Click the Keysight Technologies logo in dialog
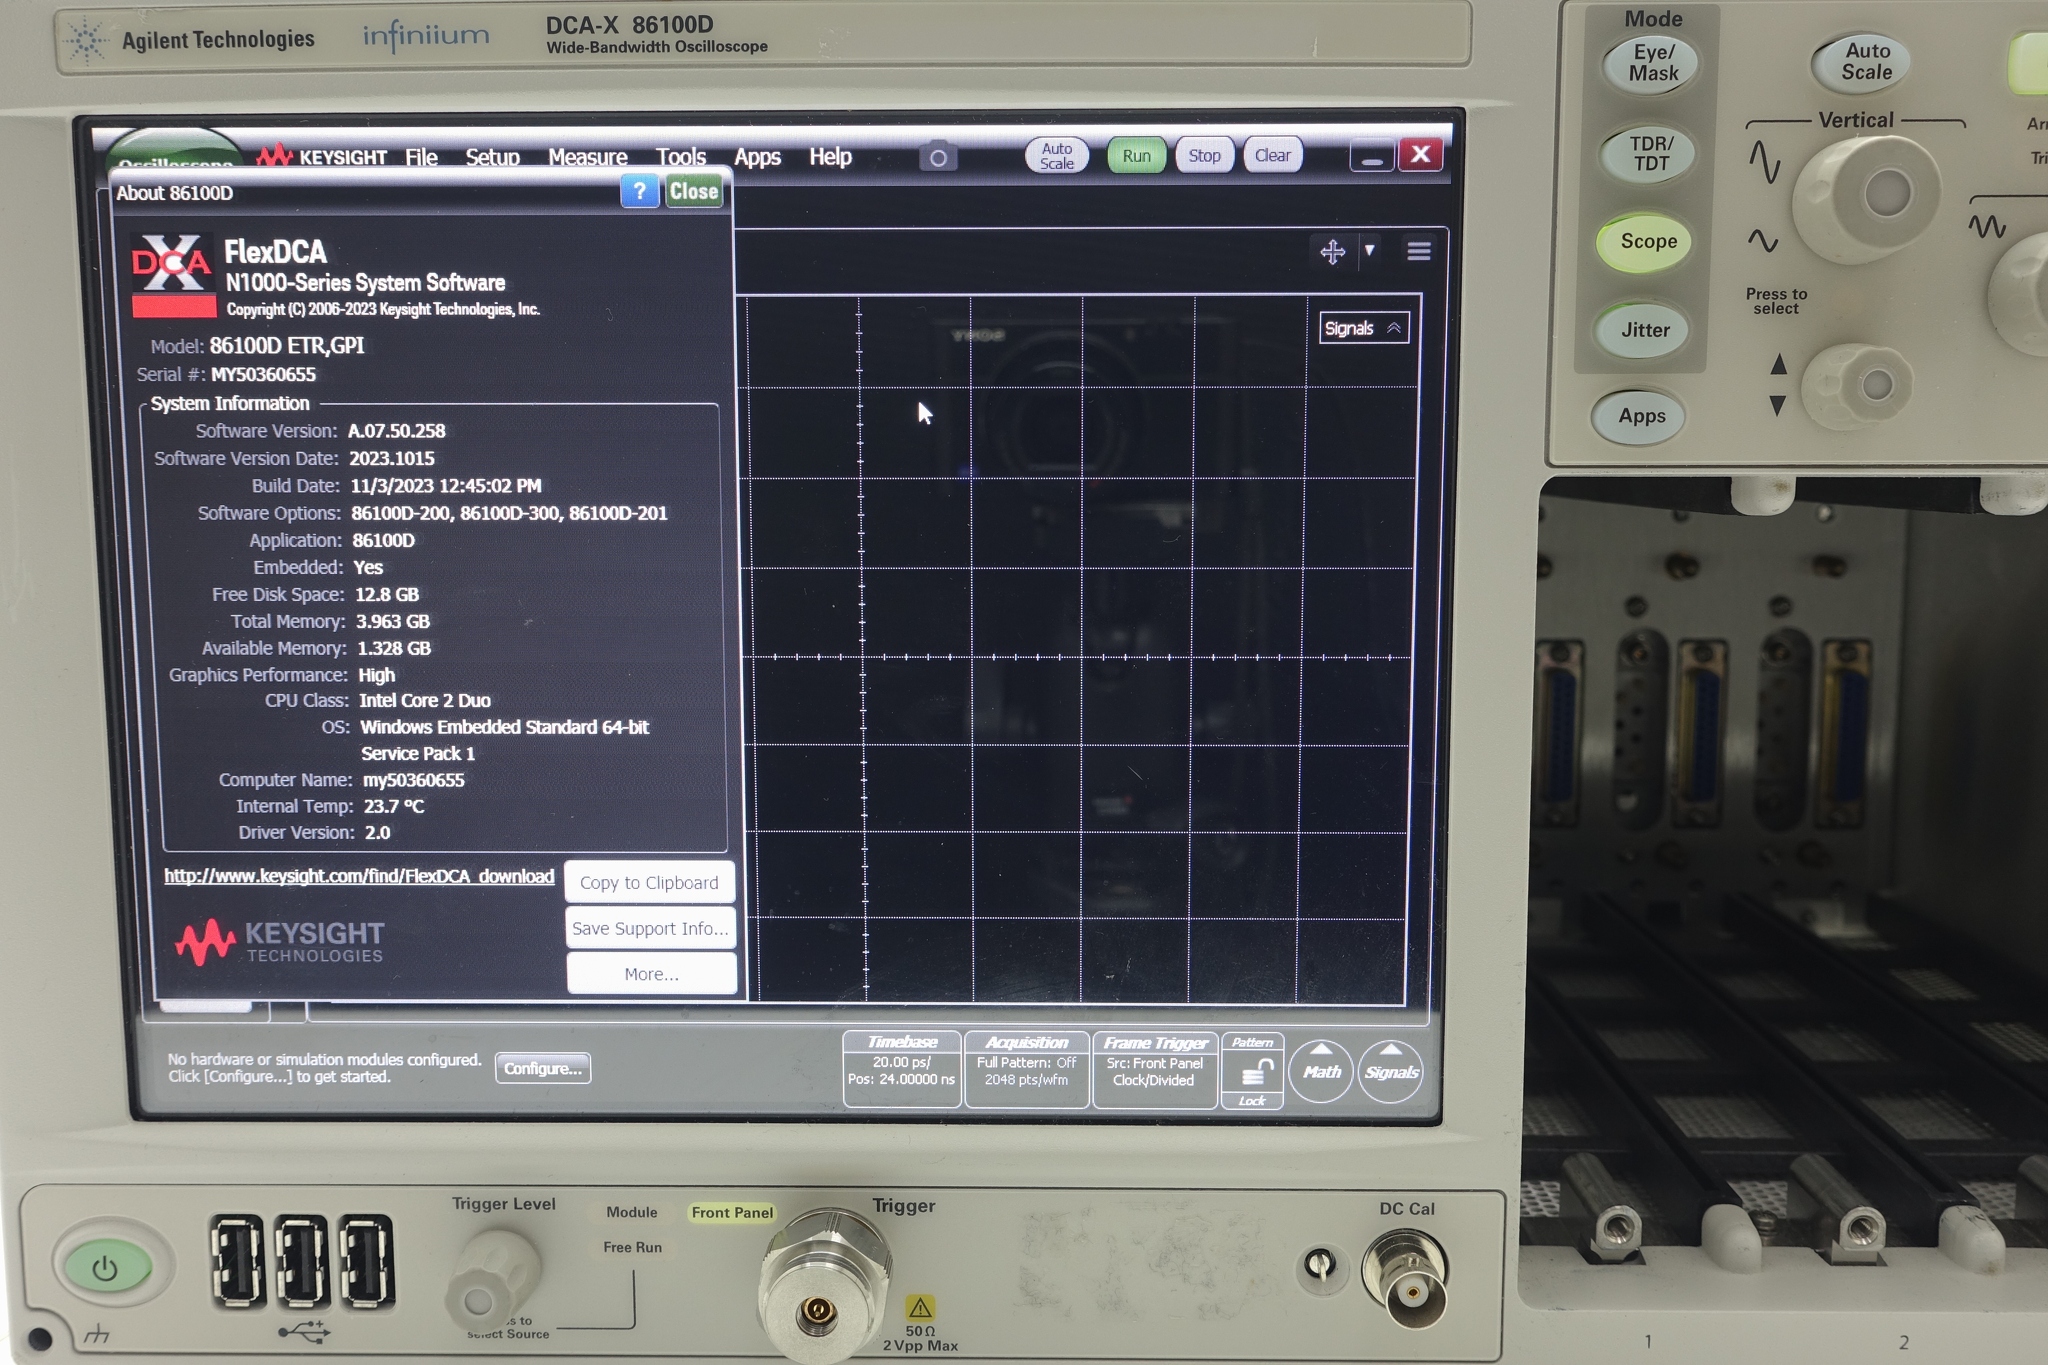The image size is (2048, 1365). 279,940
